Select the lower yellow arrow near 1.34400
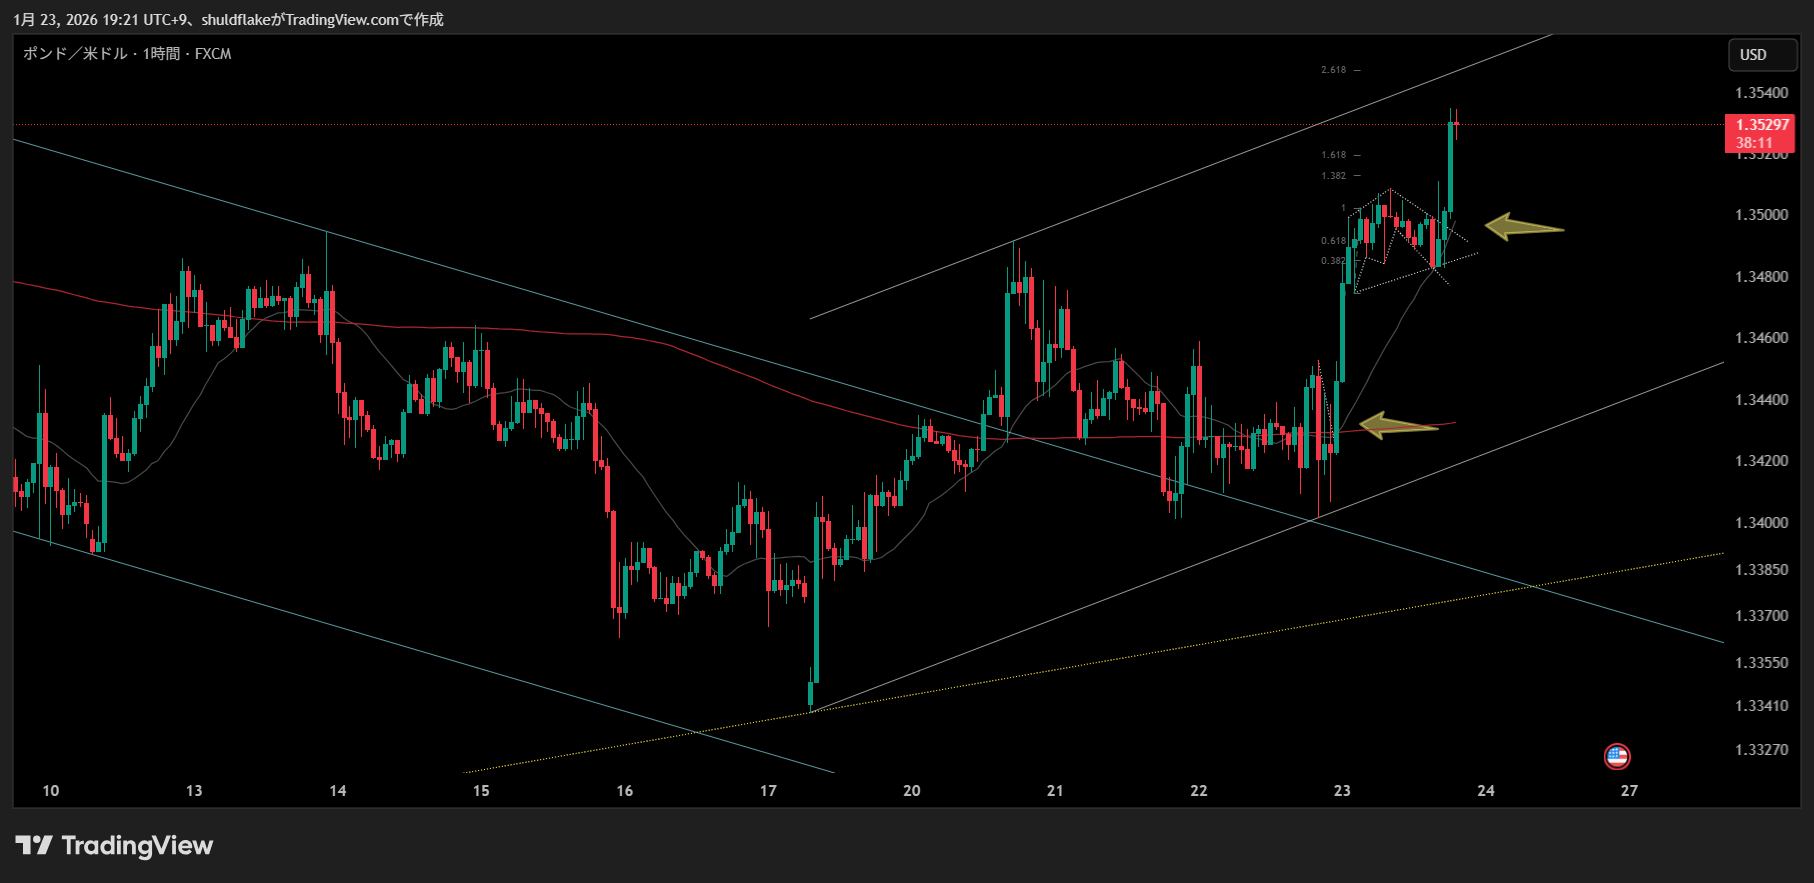The image size is (1814, 883). [x=1398, y=426]
